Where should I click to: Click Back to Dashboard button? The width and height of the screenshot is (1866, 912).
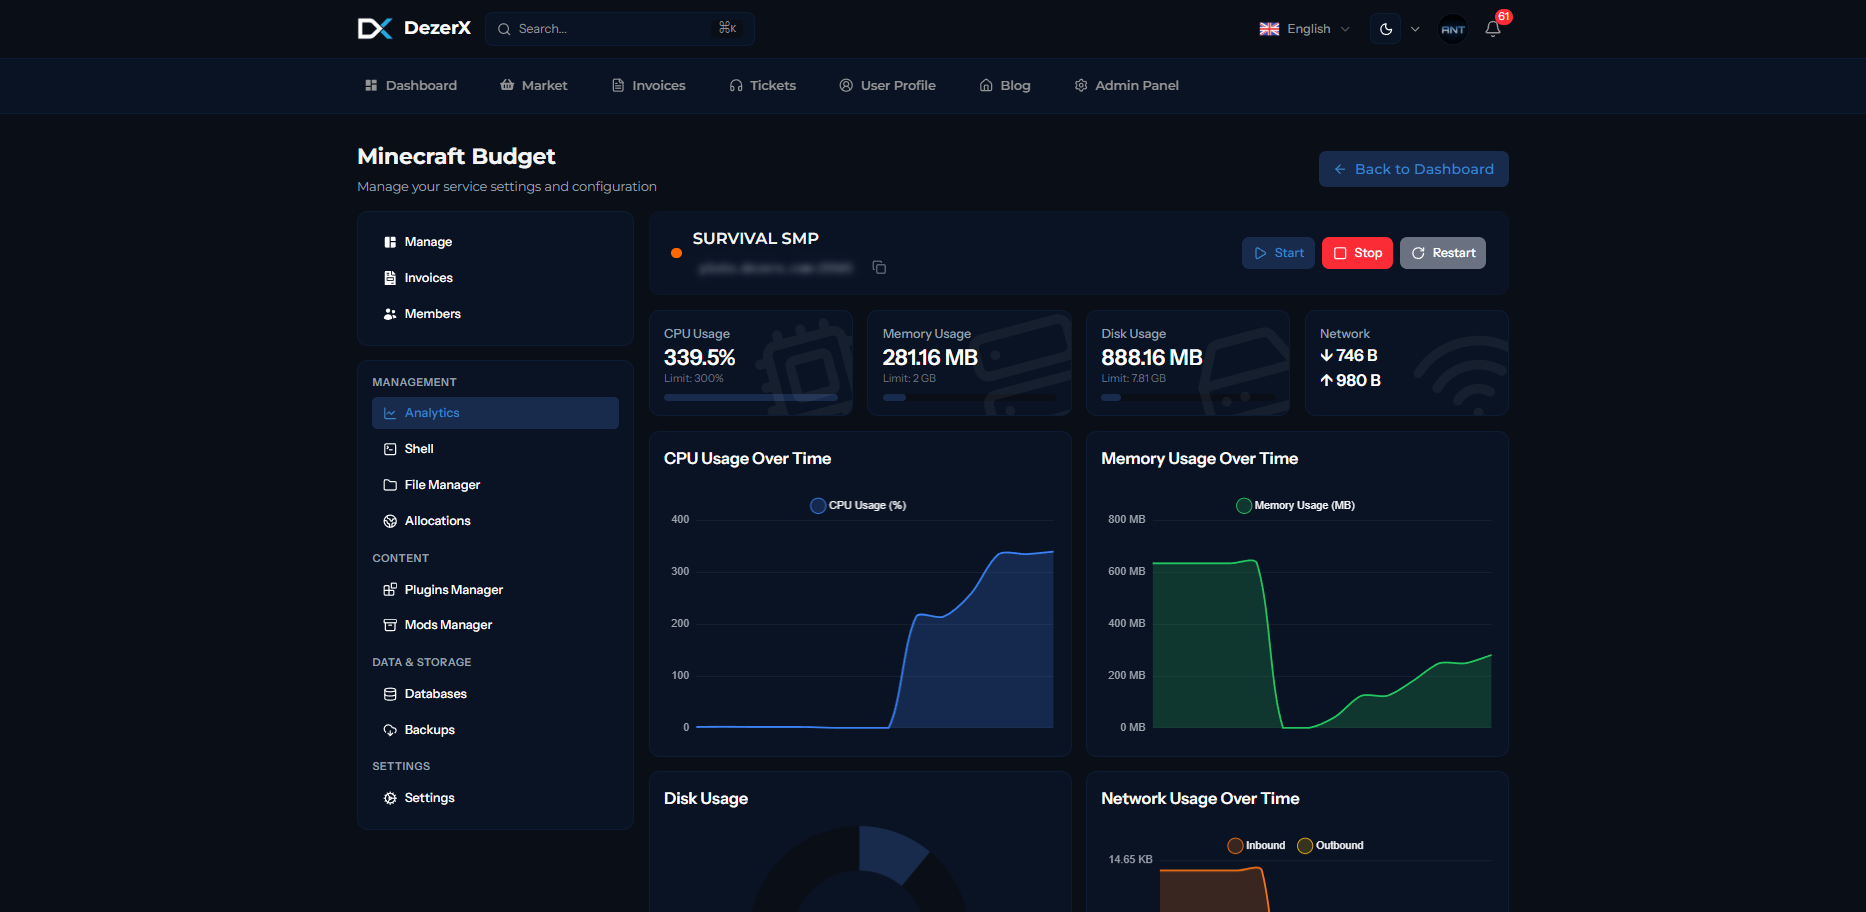point(1413,169)
